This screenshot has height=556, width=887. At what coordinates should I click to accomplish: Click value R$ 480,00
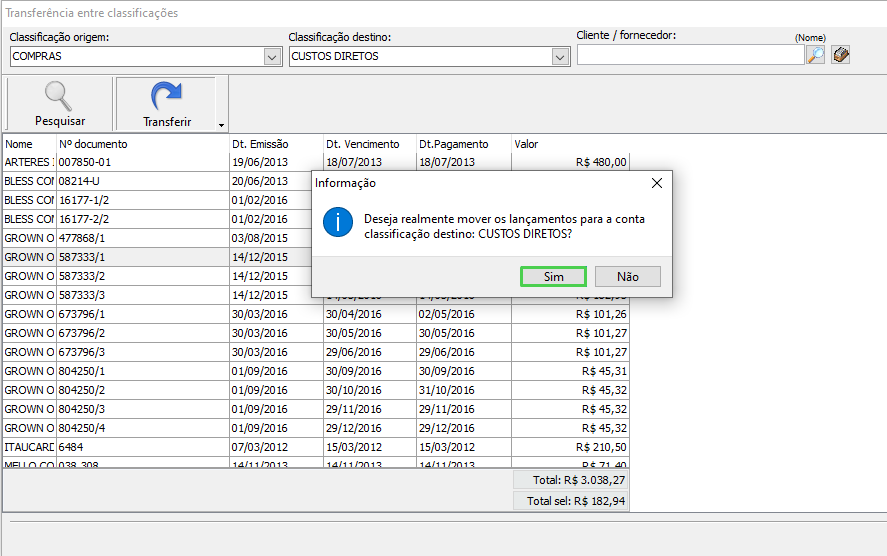pyautogui.click(x=570, y=162)
